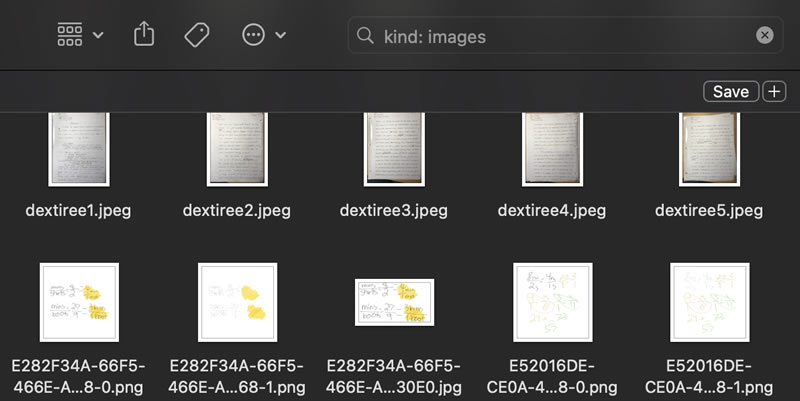Add a search criterion with plus button
The width and height of the screenshot is (800, 401).
(774, 92)
